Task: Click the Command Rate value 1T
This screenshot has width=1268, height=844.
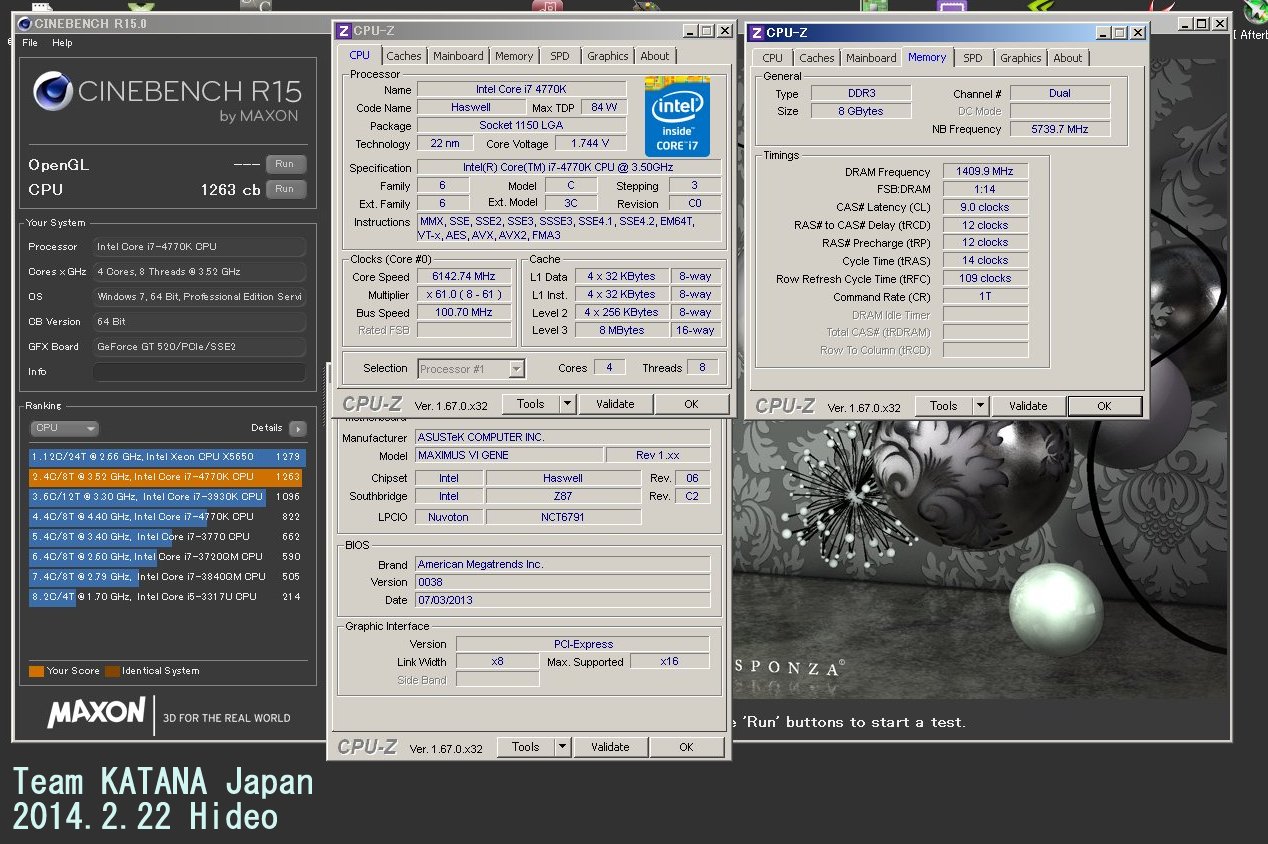Action: coord(985,297)
